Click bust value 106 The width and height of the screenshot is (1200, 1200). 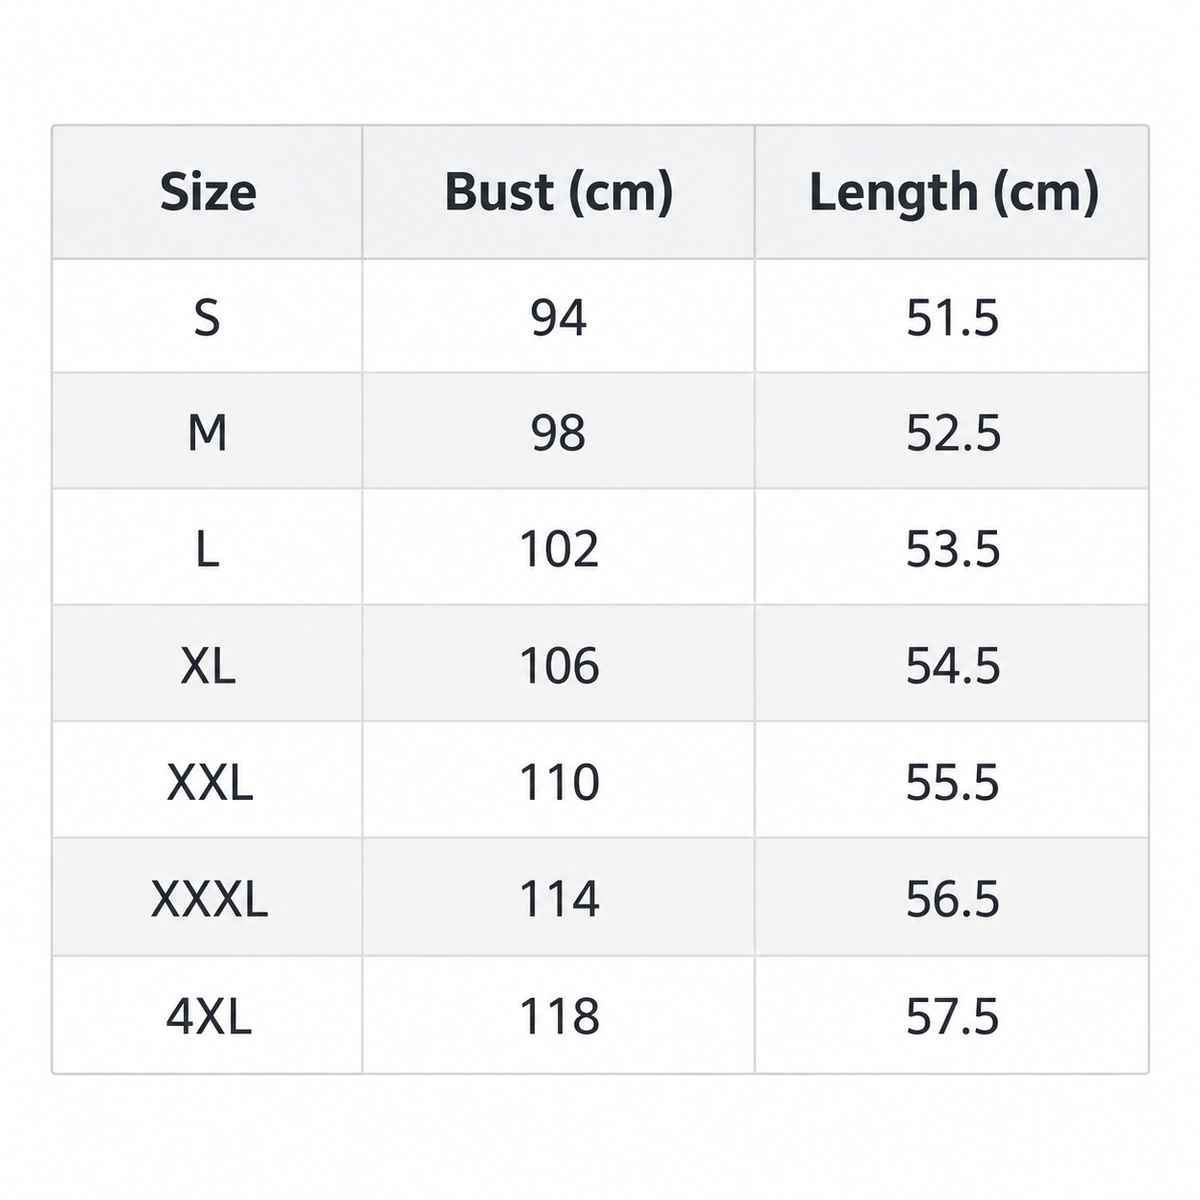(558, 664)
